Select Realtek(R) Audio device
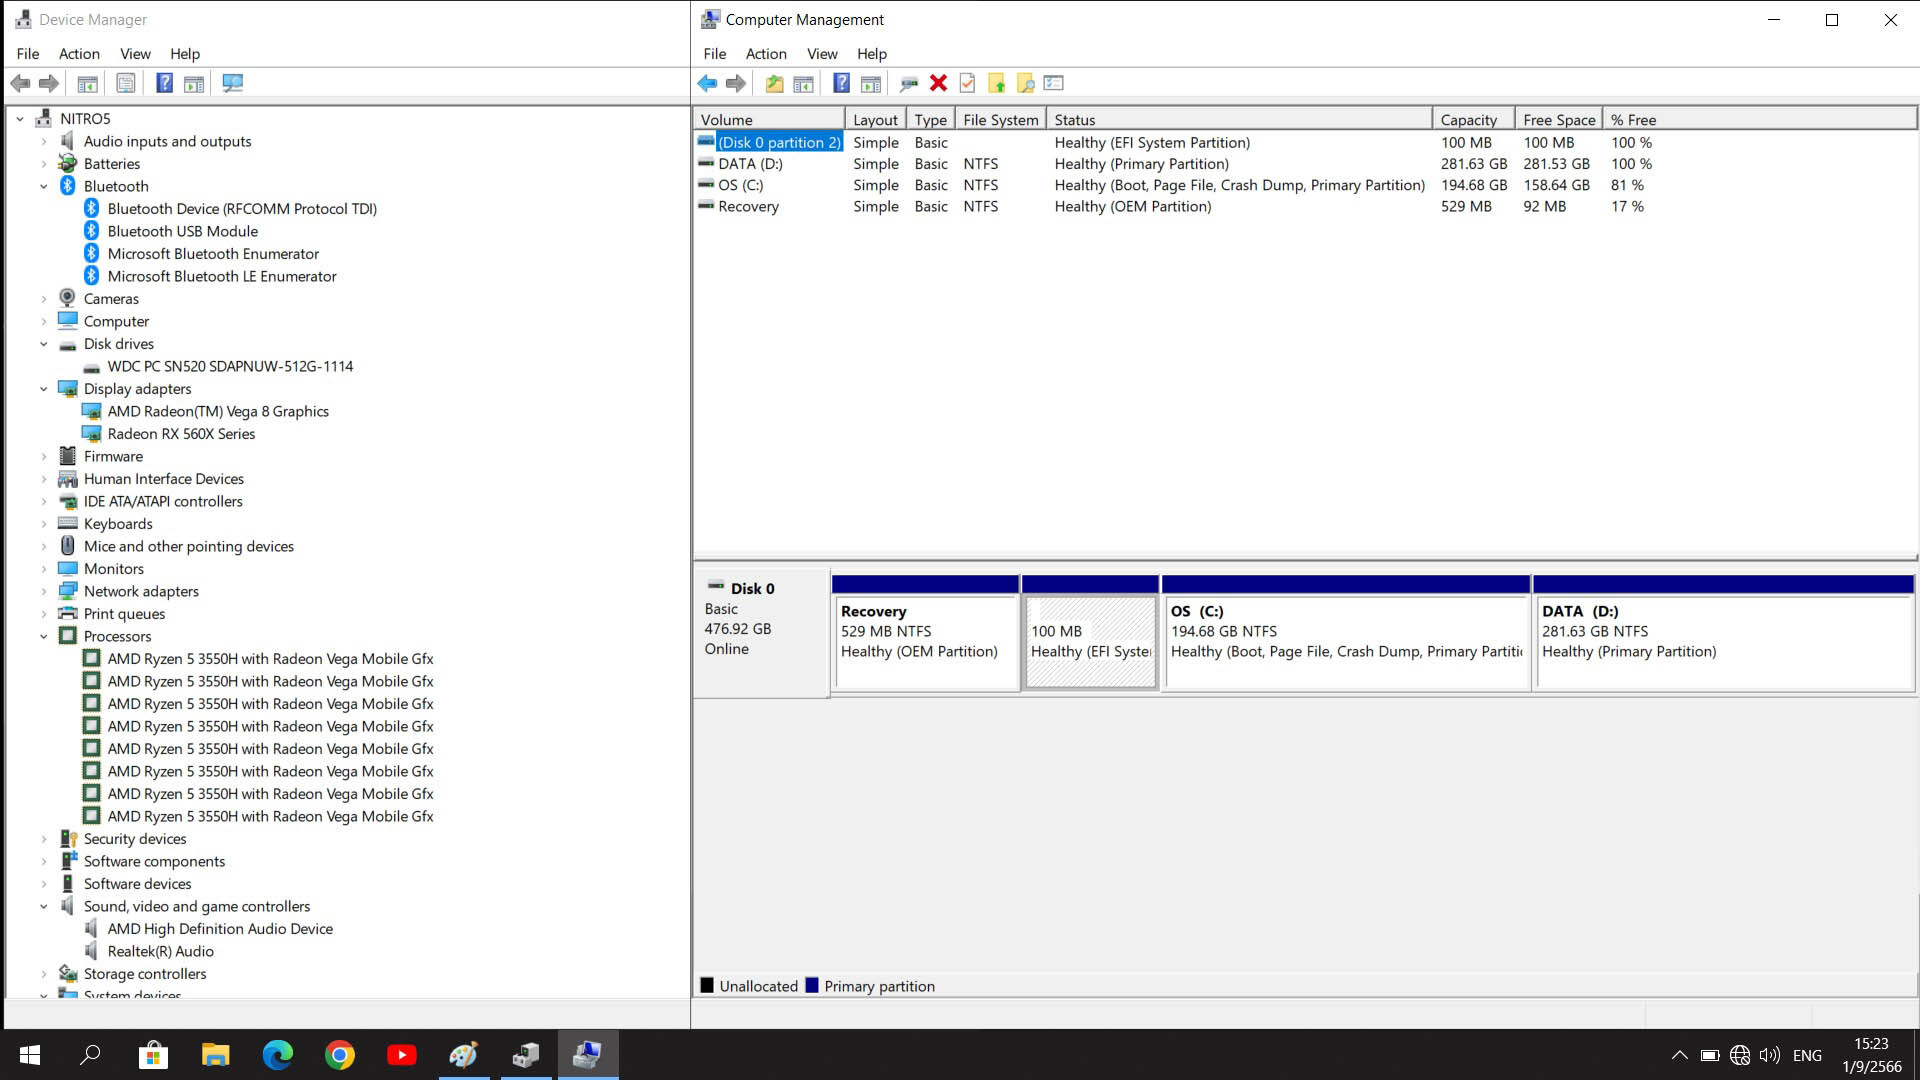The height and width of the screenshot is (1080, 1920). click(160, 952)
